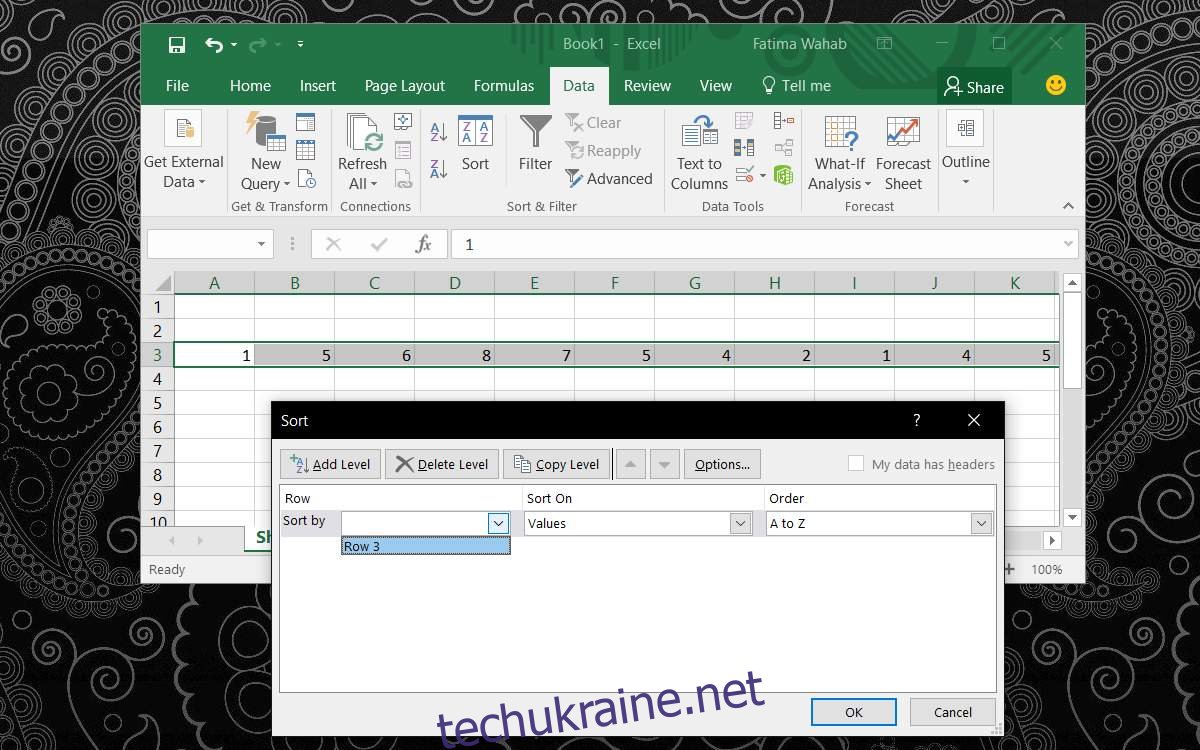Click the smiley feedback icon

click(x=1056, y=85)
